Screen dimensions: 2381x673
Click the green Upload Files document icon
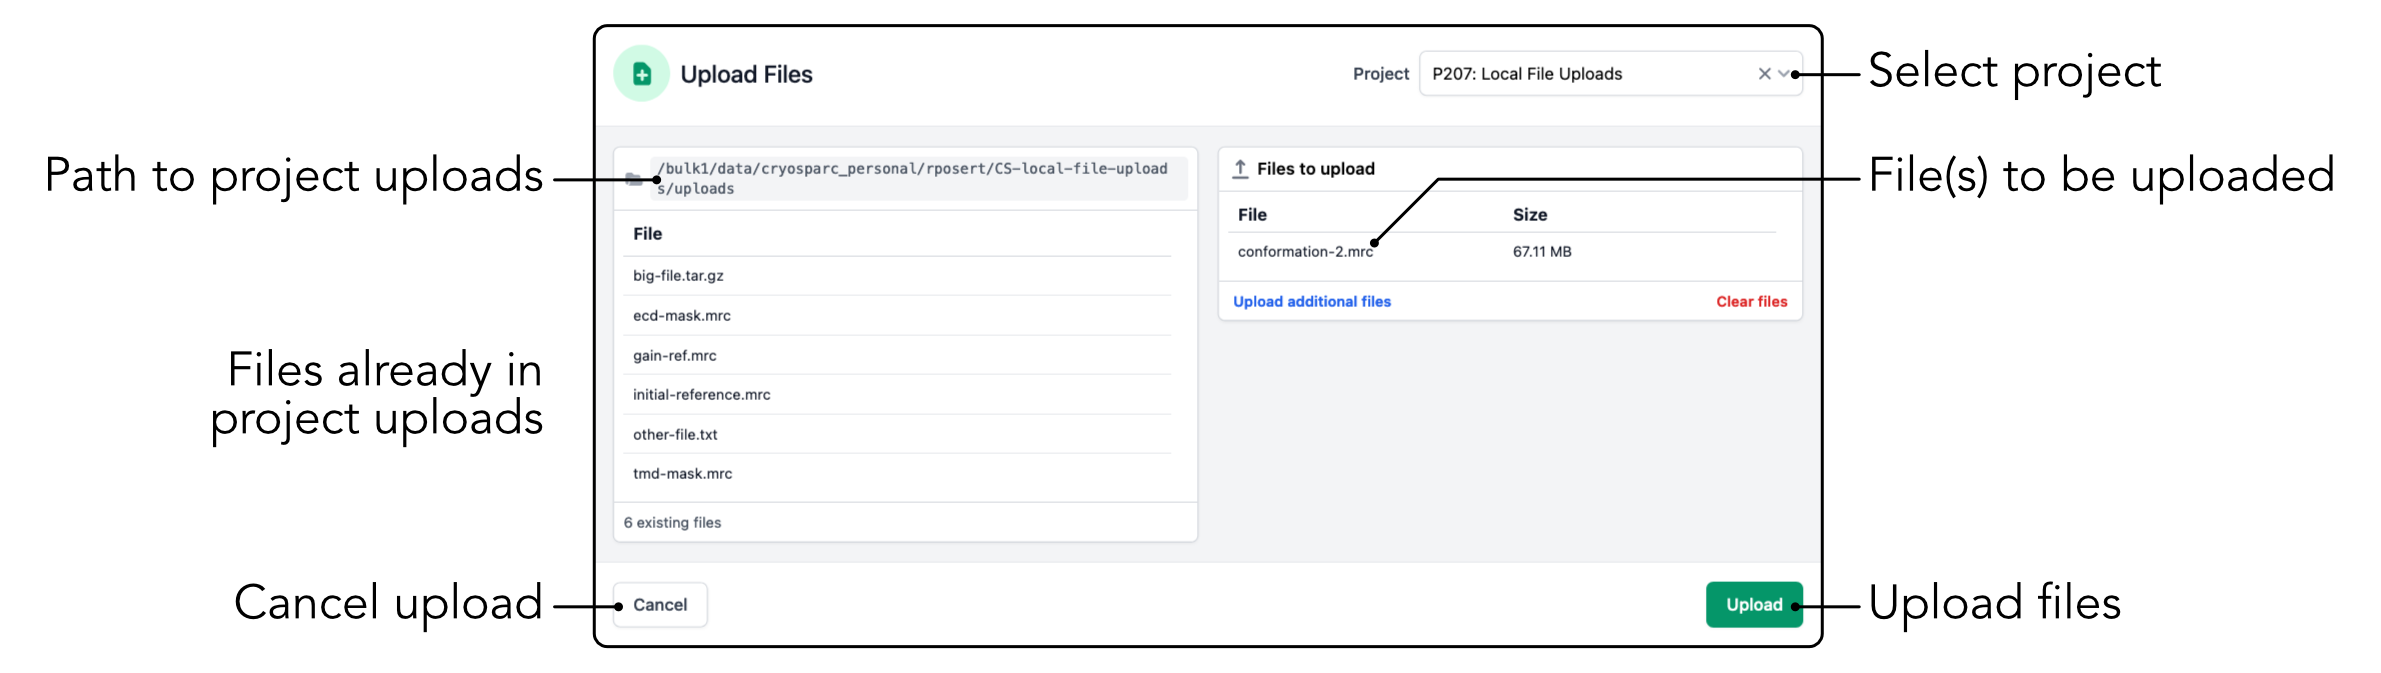click(x=641, y=74)
